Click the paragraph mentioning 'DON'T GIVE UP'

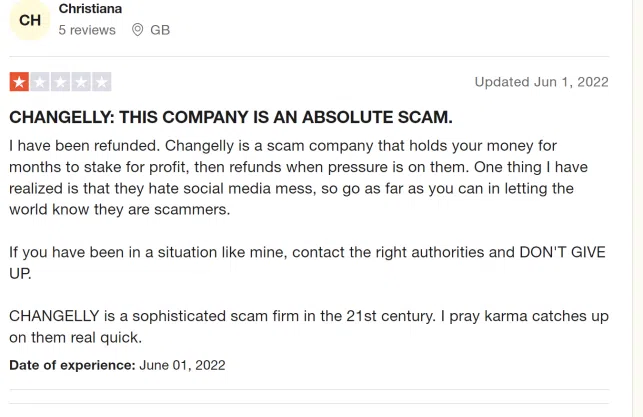(307, 262)
